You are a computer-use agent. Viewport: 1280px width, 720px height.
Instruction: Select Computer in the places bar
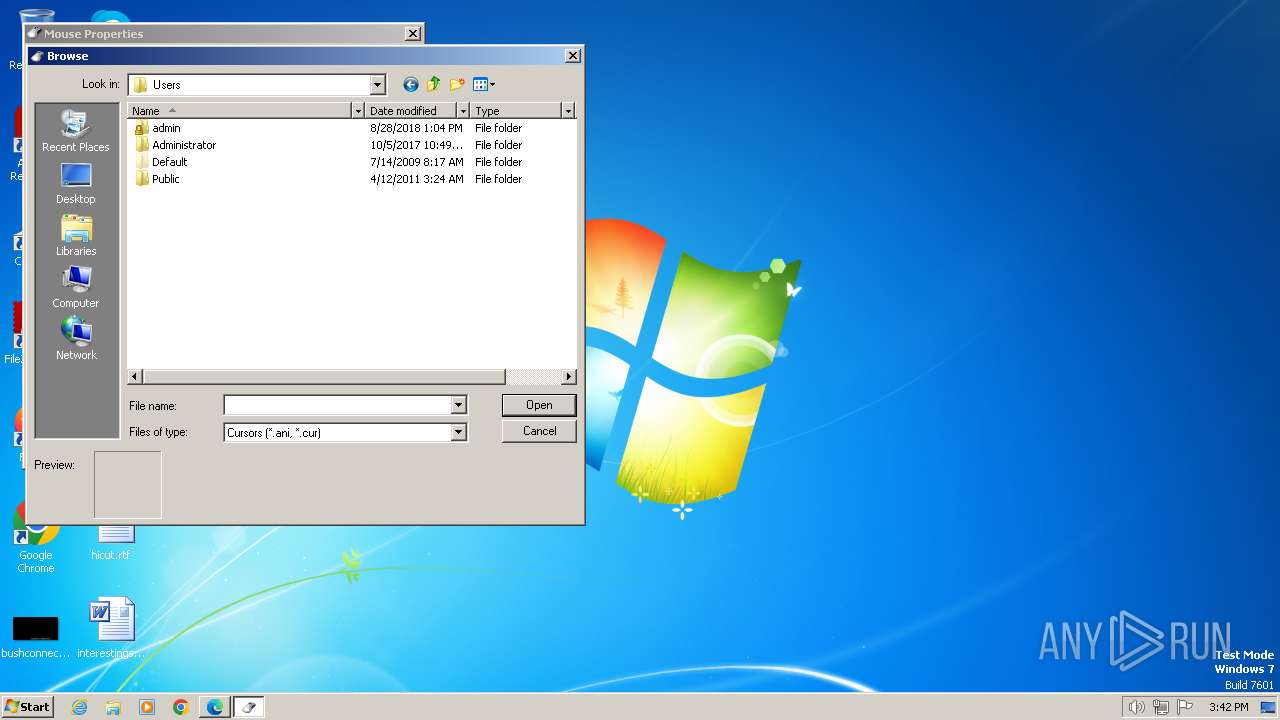coord(76,287)
